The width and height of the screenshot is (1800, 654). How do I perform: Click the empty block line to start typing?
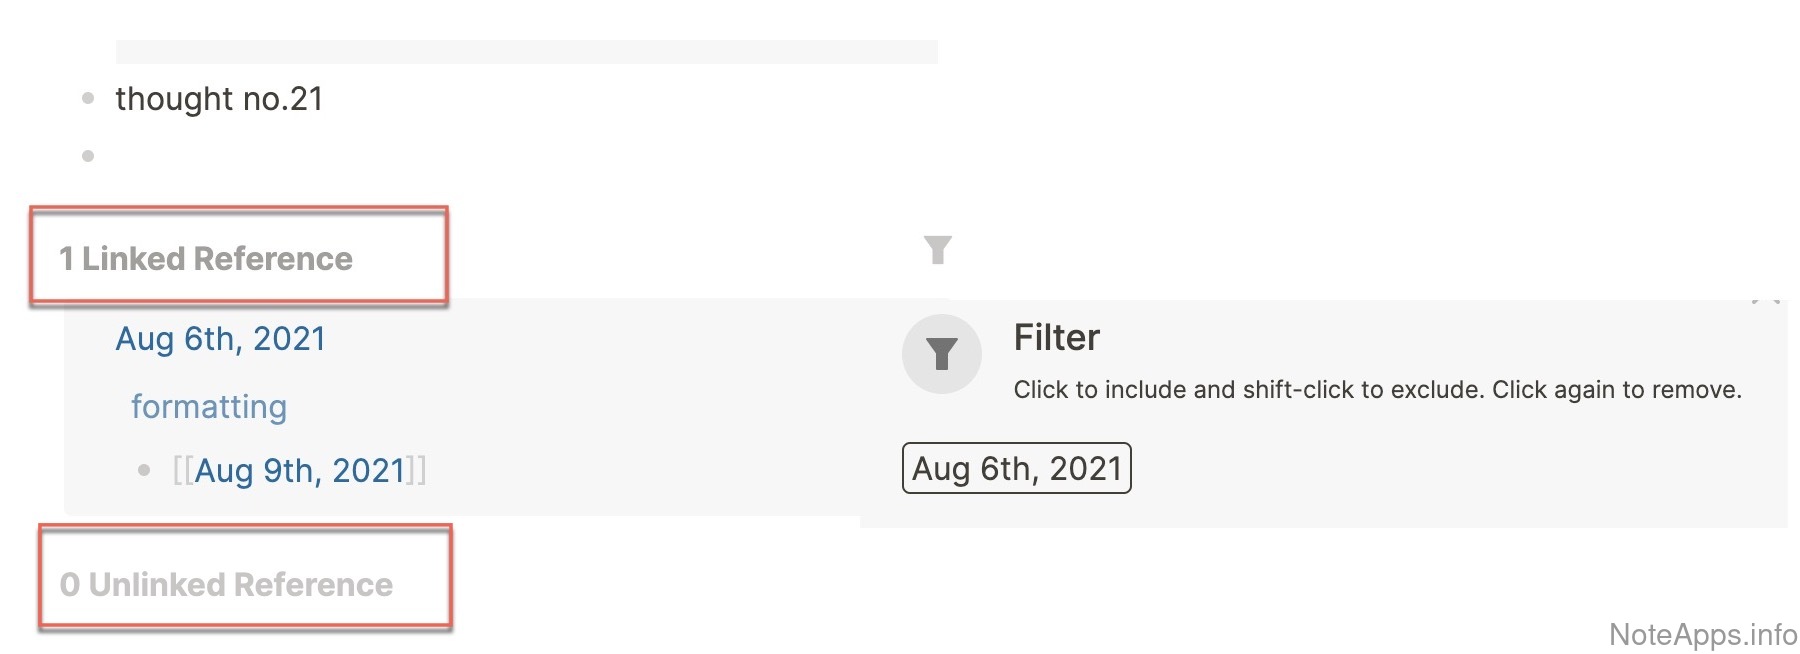coord(300,156)
